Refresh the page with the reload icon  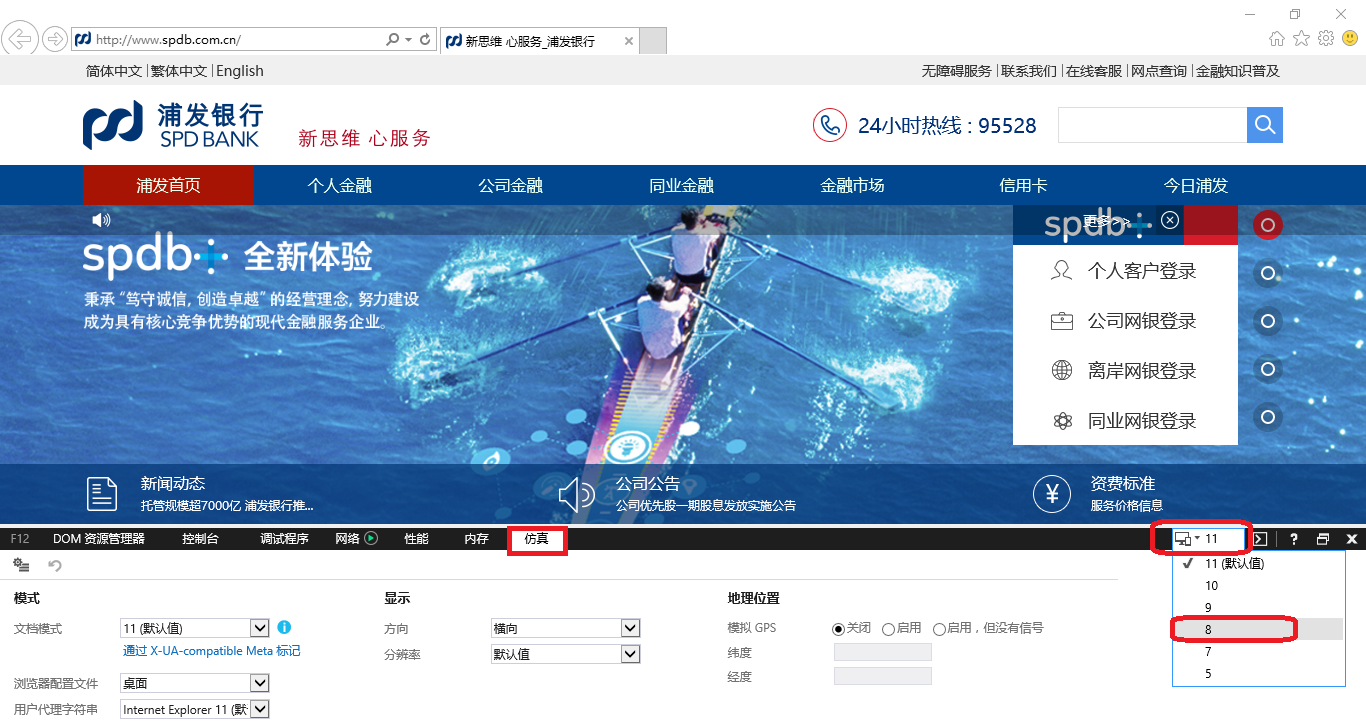point(425,40)
